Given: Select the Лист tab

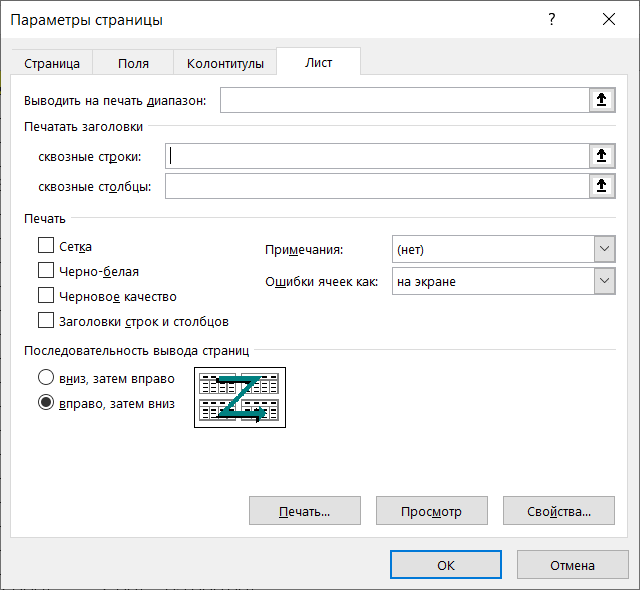Looking at the screenshot, I should (x=318, y=62).
